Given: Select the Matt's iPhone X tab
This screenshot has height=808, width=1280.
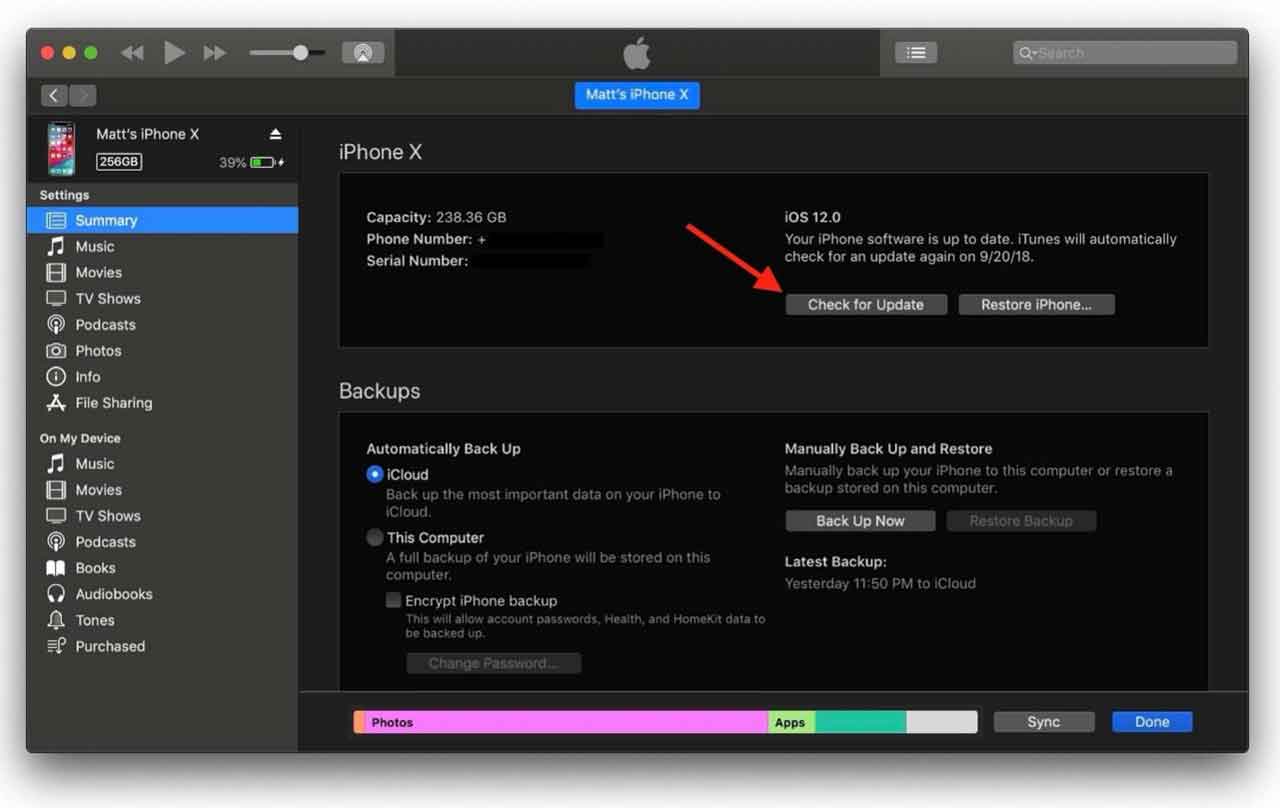Looking at the screenshot, I should click(637, 95).
